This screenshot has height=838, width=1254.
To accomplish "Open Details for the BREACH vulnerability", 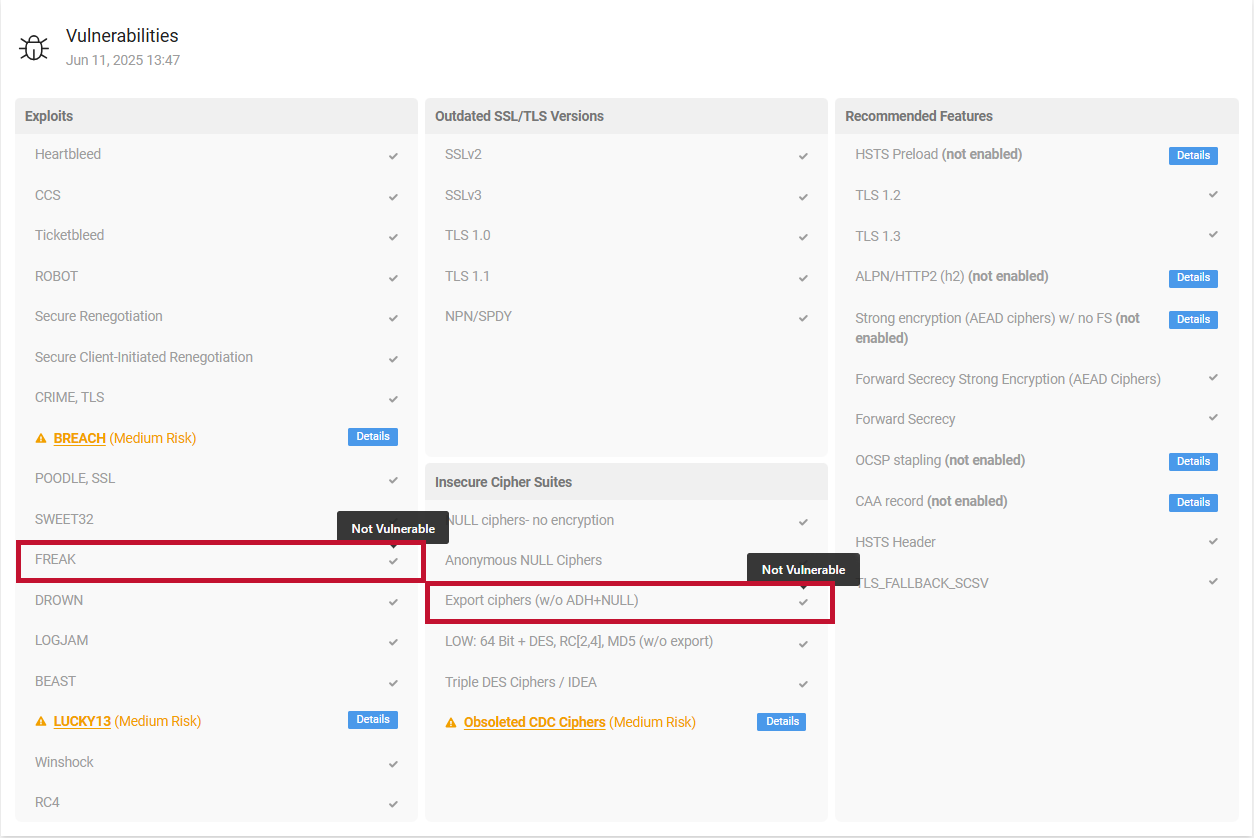I will 372,436.
